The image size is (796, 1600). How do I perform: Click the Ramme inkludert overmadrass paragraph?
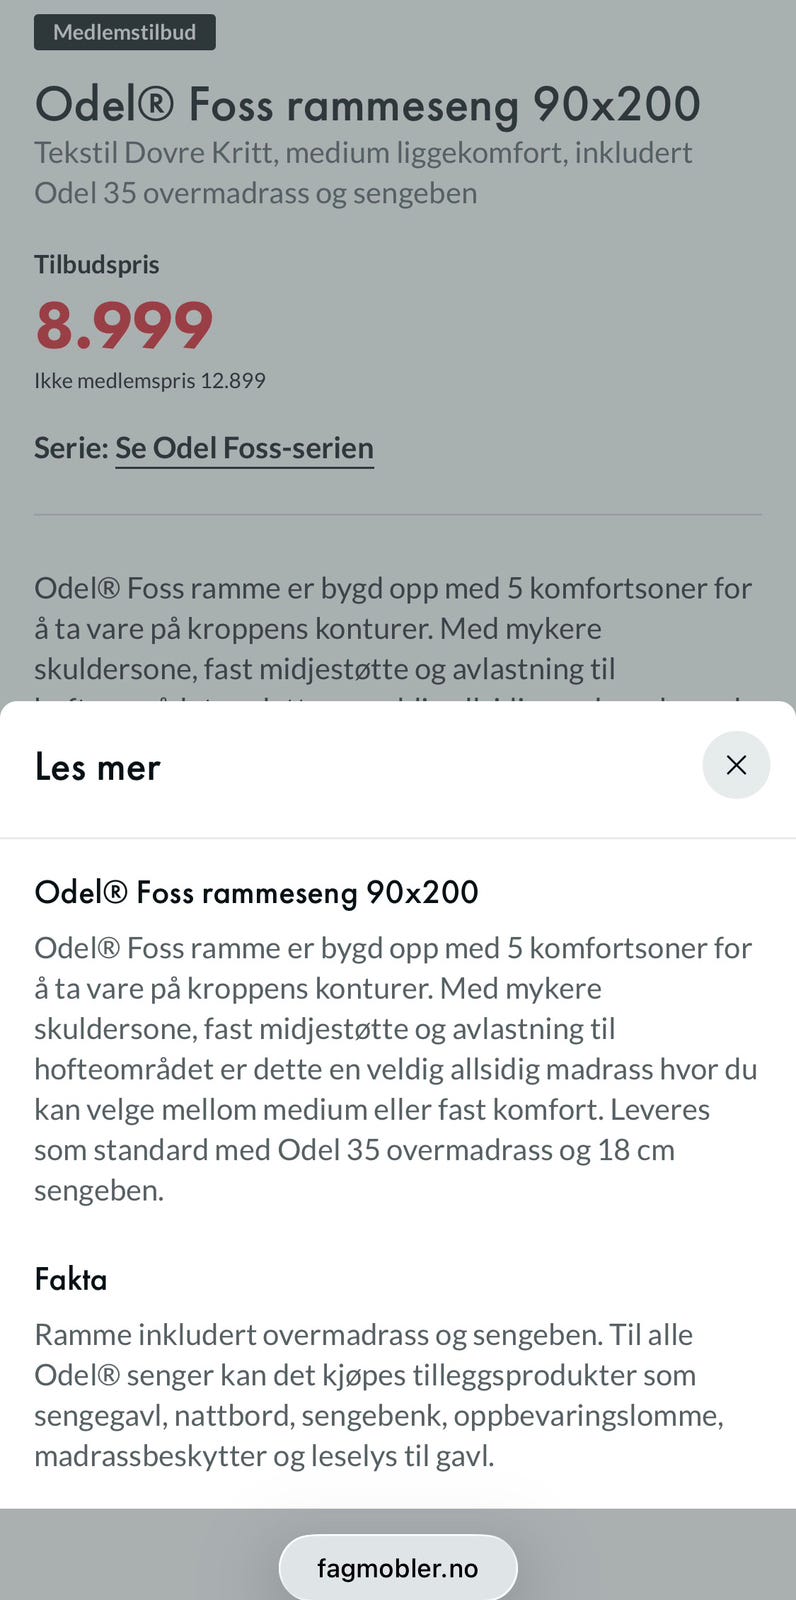[379, 1395]
